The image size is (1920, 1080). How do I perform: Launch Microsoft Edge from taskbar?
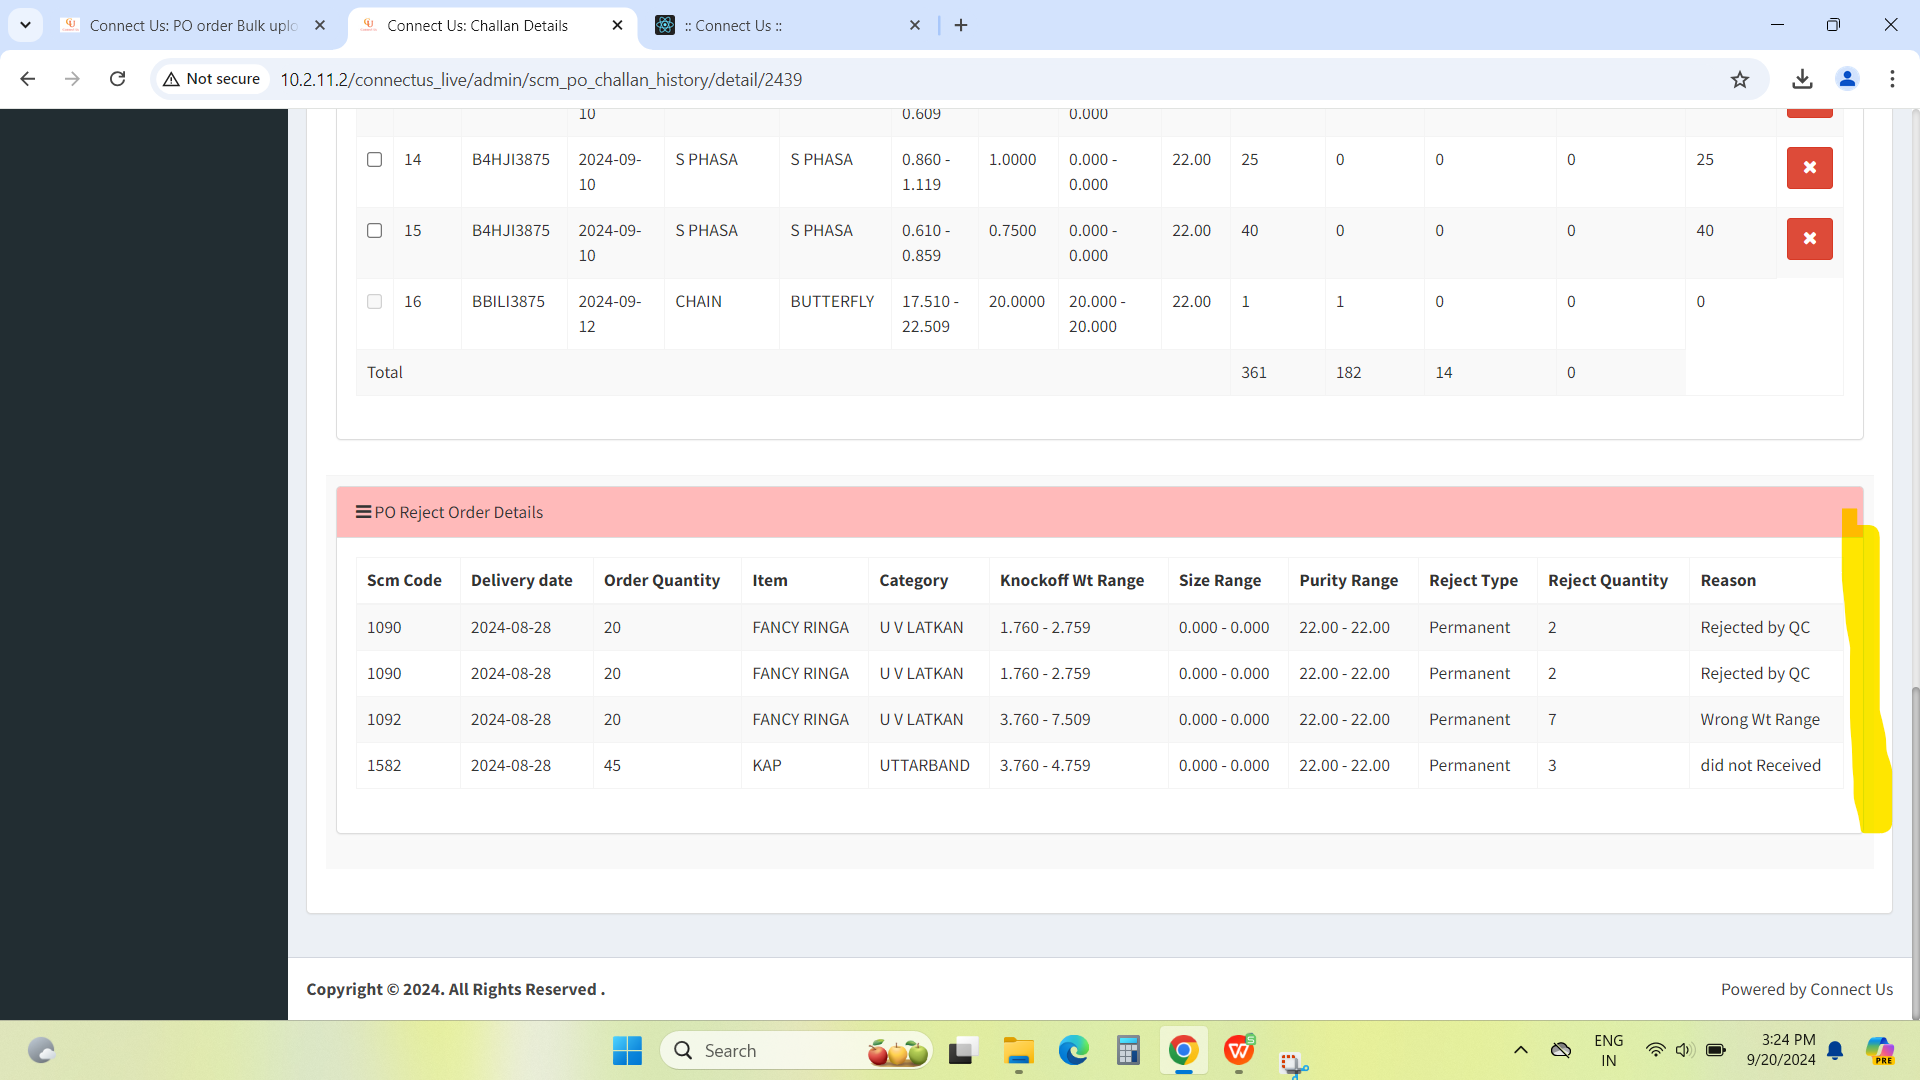[1073, 1051]
